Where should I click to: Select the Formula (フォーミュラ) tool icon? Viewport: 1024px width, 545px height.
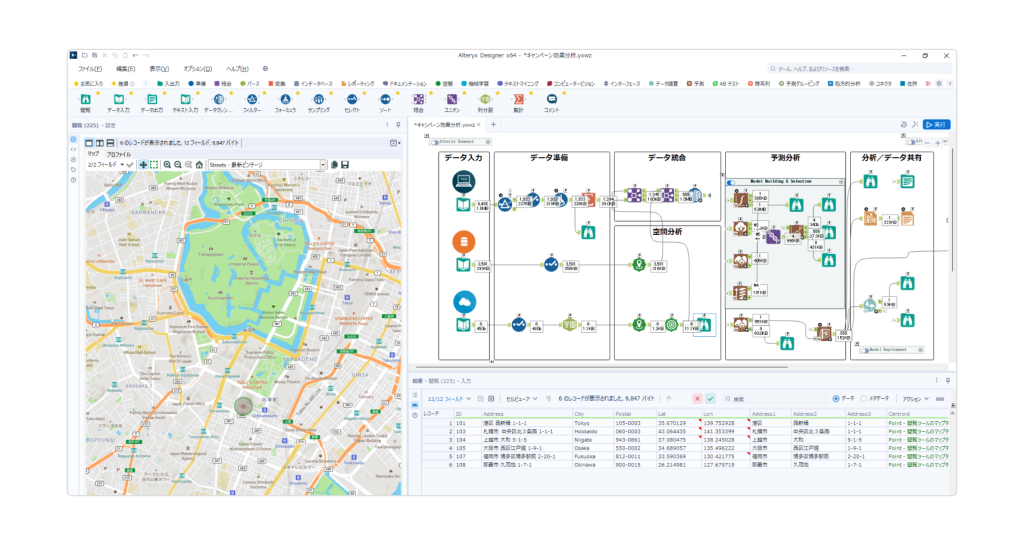tap(285, 100)
